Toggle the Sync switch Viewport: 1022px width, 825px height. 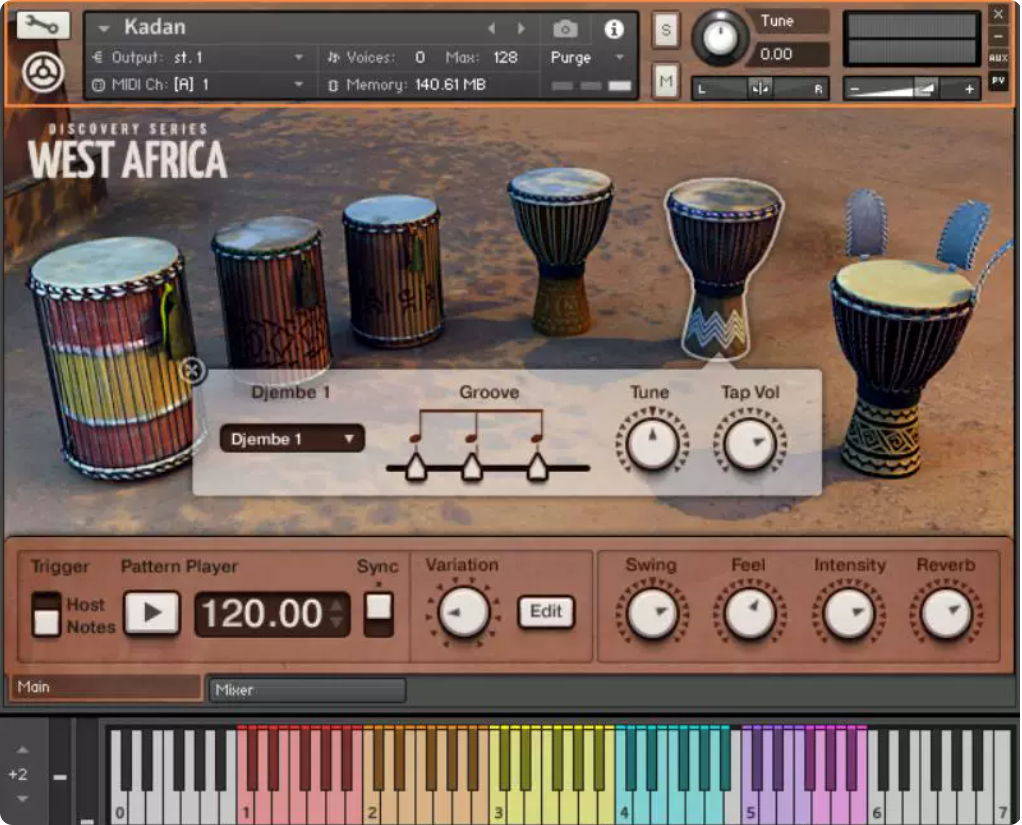click(379, 614)
